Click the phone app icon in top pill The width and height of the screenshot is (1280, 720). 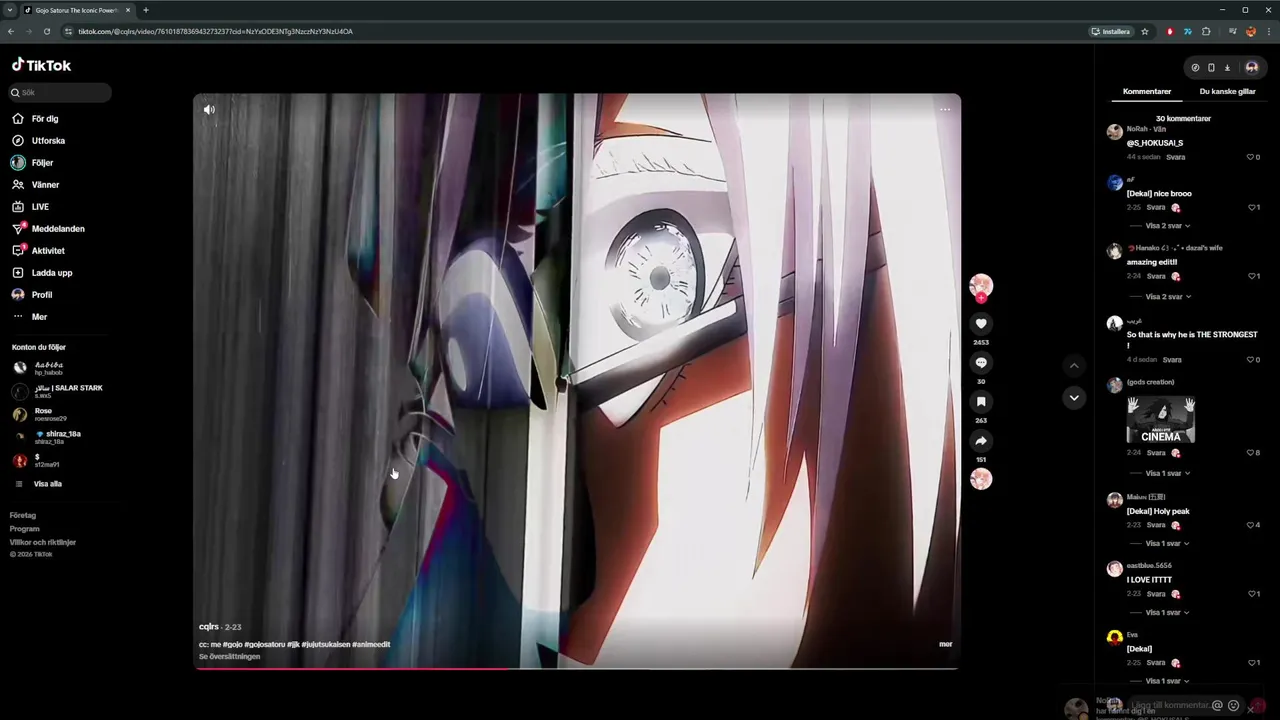tap(1211, 68)
